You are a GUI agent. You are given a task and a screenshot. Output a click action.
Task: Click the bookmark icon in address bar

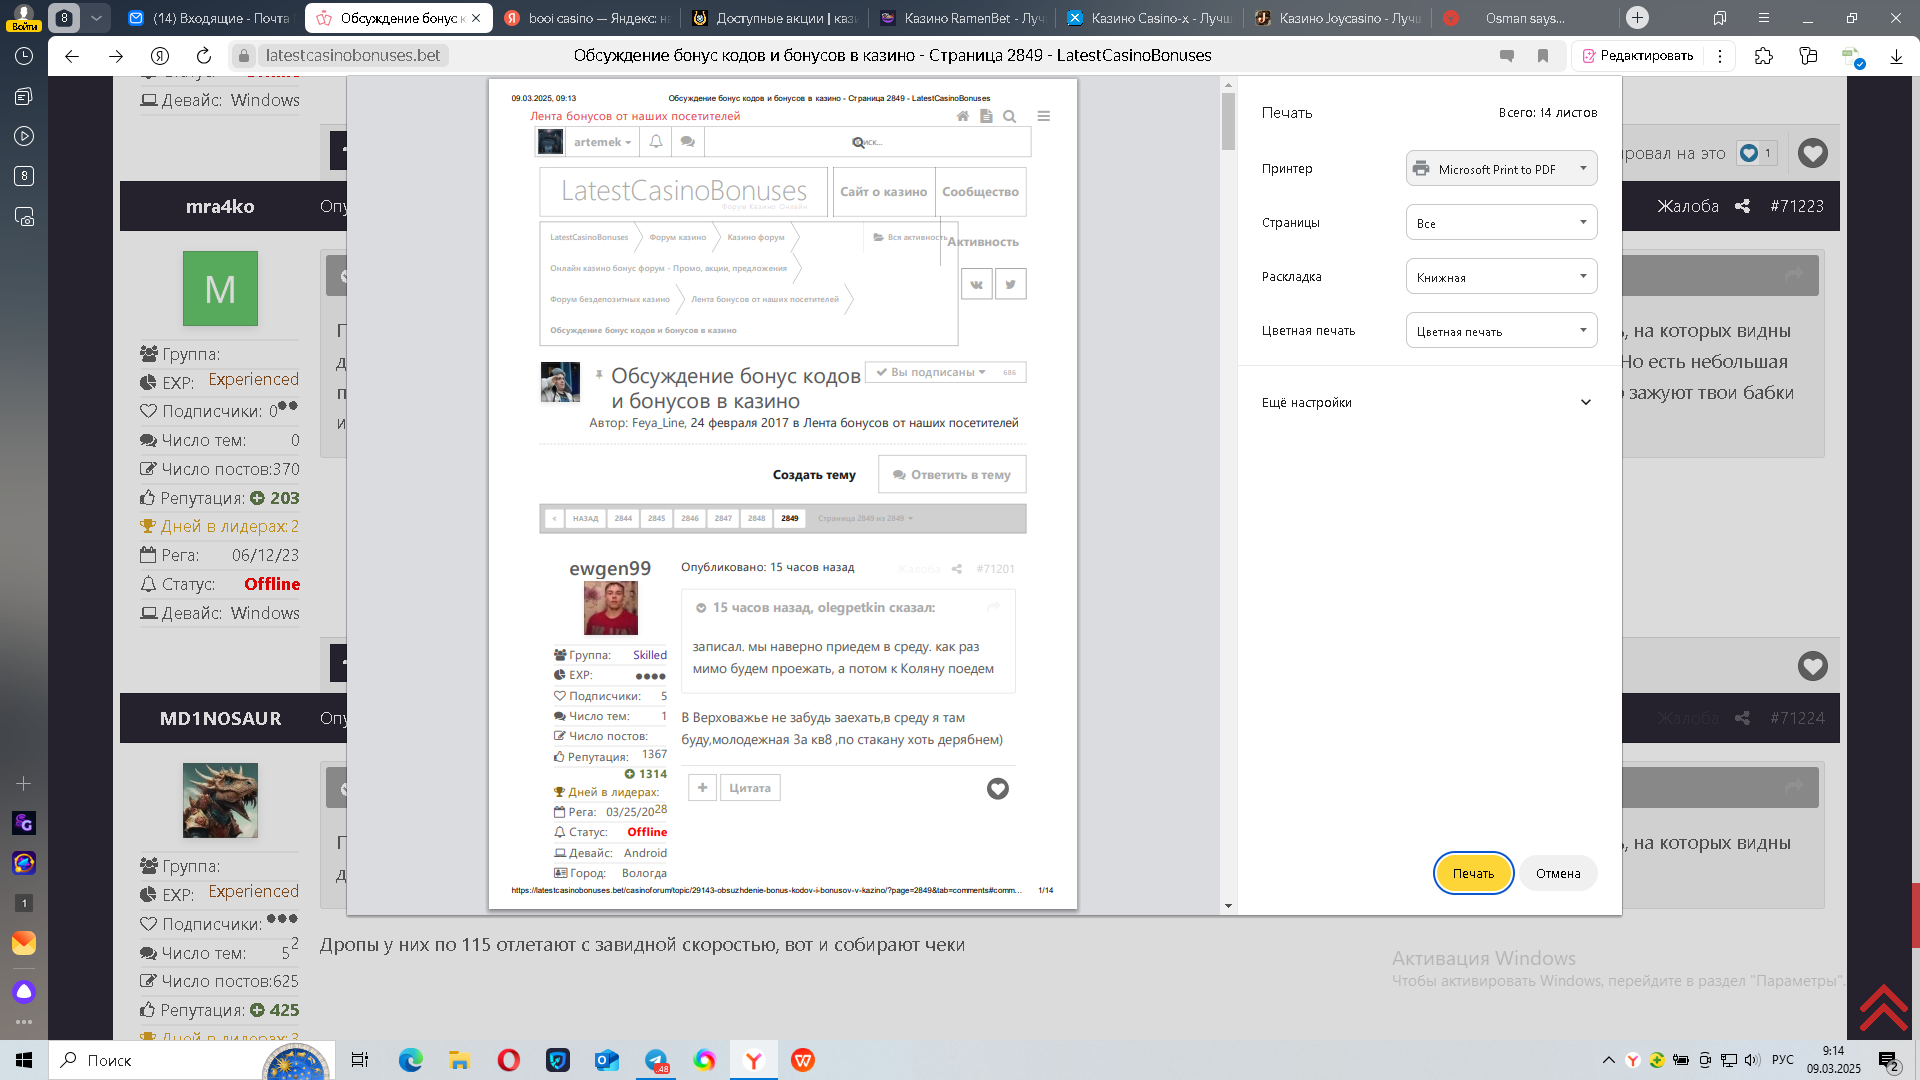pos(1543,56)
